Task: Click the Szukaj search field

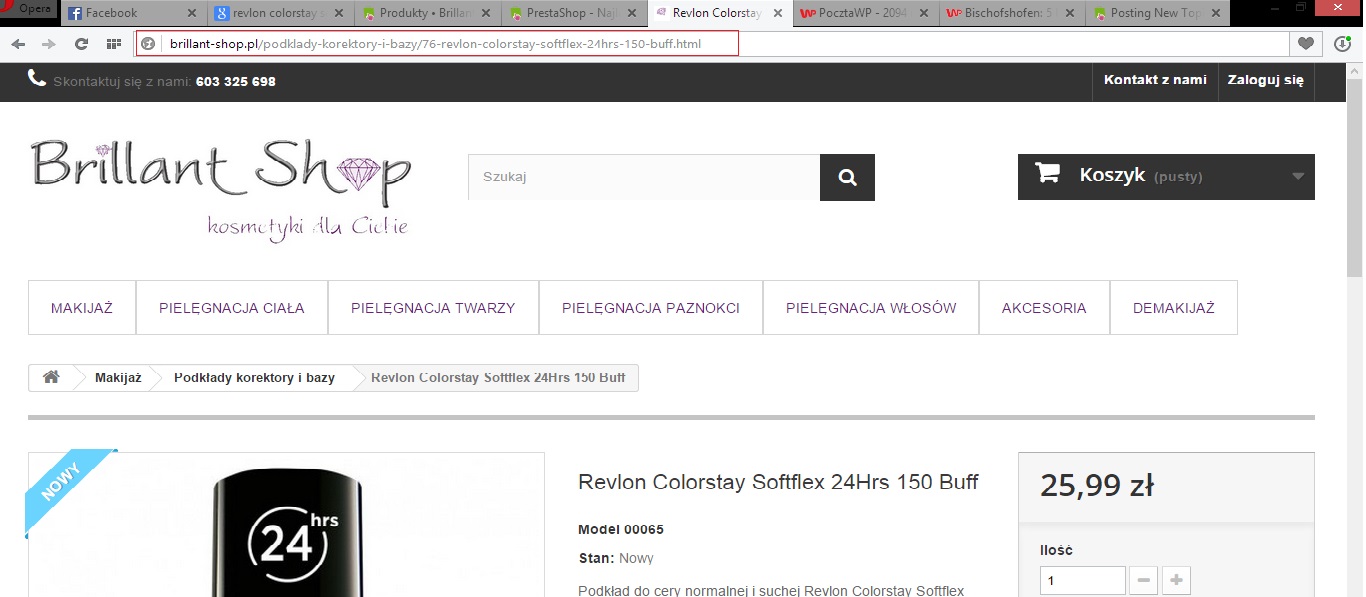Action: pyautogui.click(x=644, y=177)
